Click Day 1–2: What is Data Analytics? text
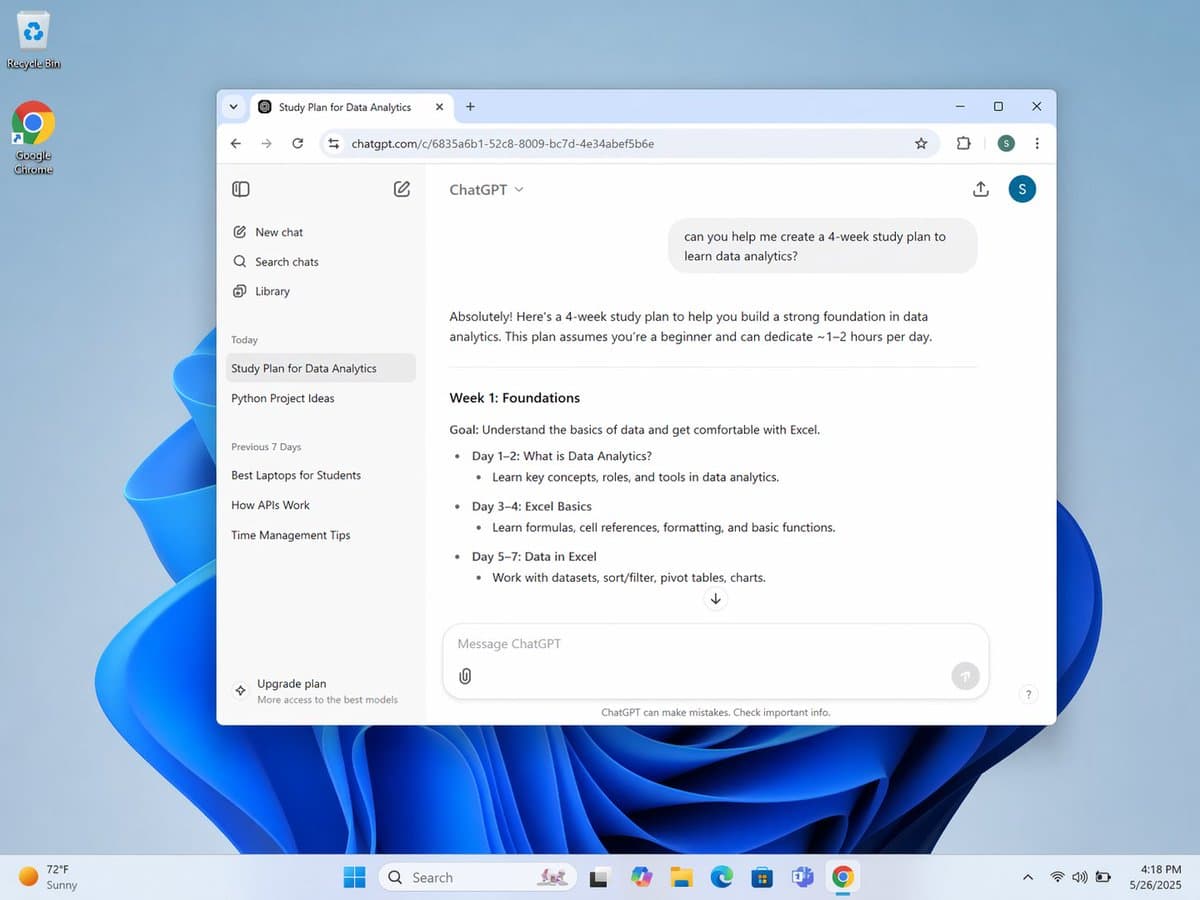The width and height of the screenshot is (1200, 900). (x=561, y=456)
